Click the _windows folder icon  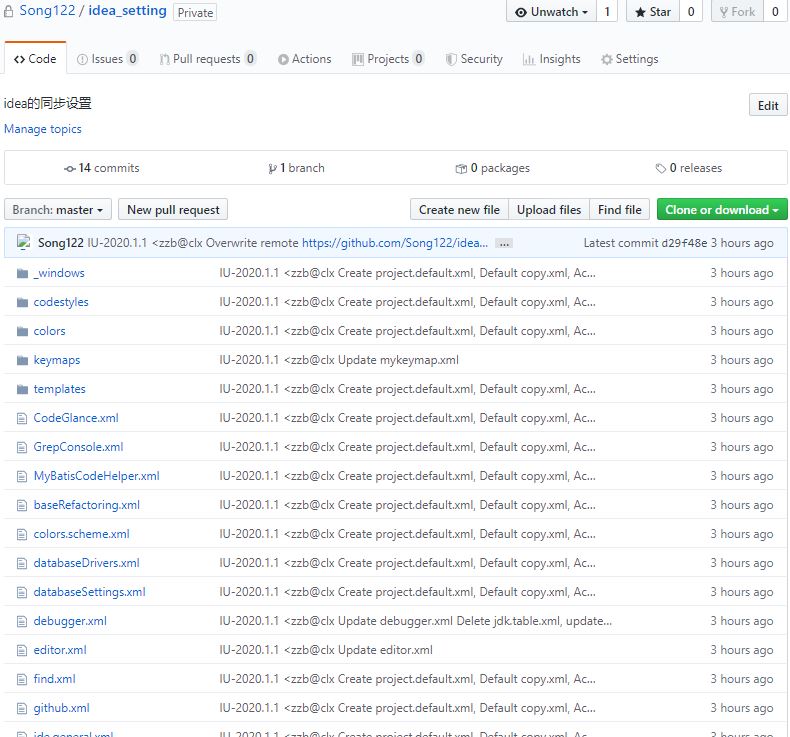point(23,273)
